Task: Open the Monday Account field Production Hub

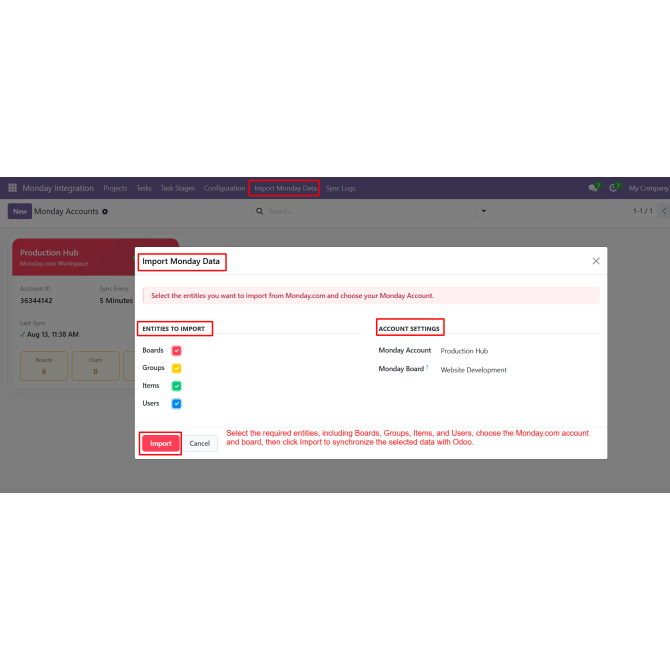Action: [x=464, y=351]
